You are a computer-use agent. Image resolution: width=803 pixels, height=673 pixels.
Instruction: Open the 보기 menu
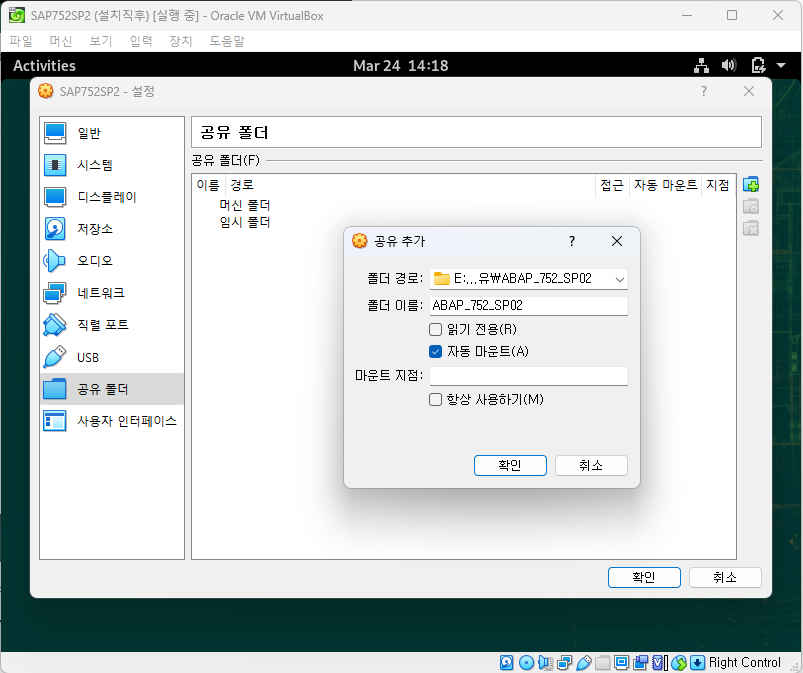[100, 41]
